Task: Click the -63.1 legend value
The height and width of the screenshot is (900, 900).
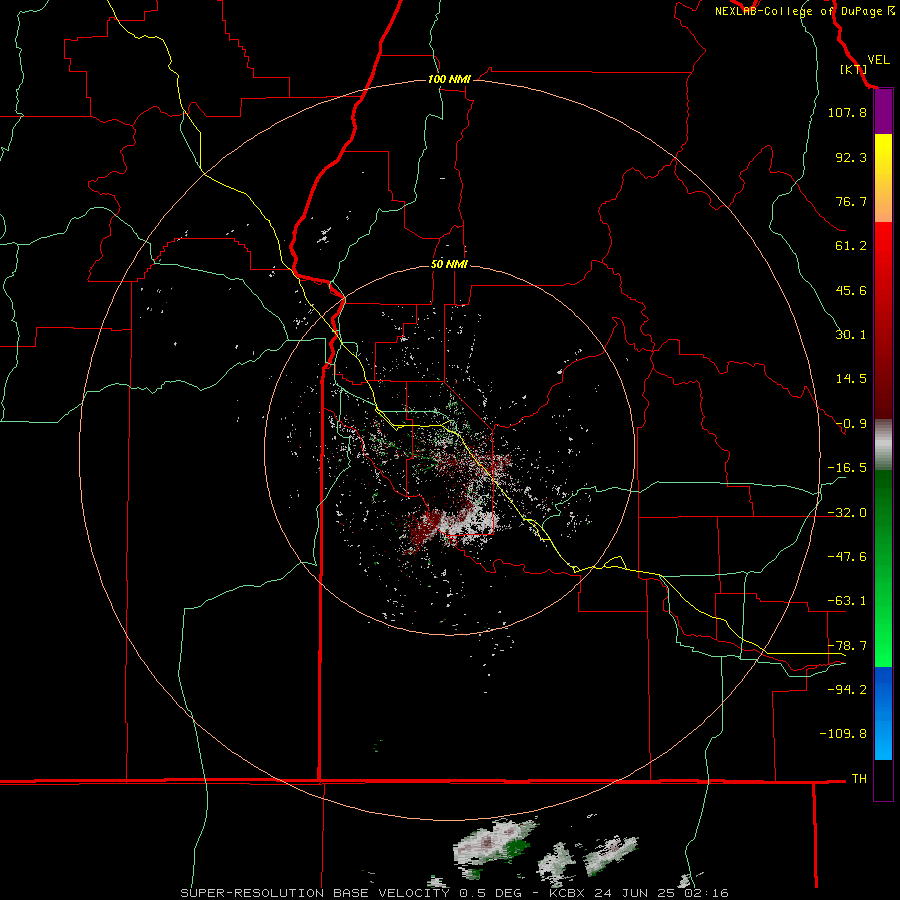Action: tap(847, 601)
